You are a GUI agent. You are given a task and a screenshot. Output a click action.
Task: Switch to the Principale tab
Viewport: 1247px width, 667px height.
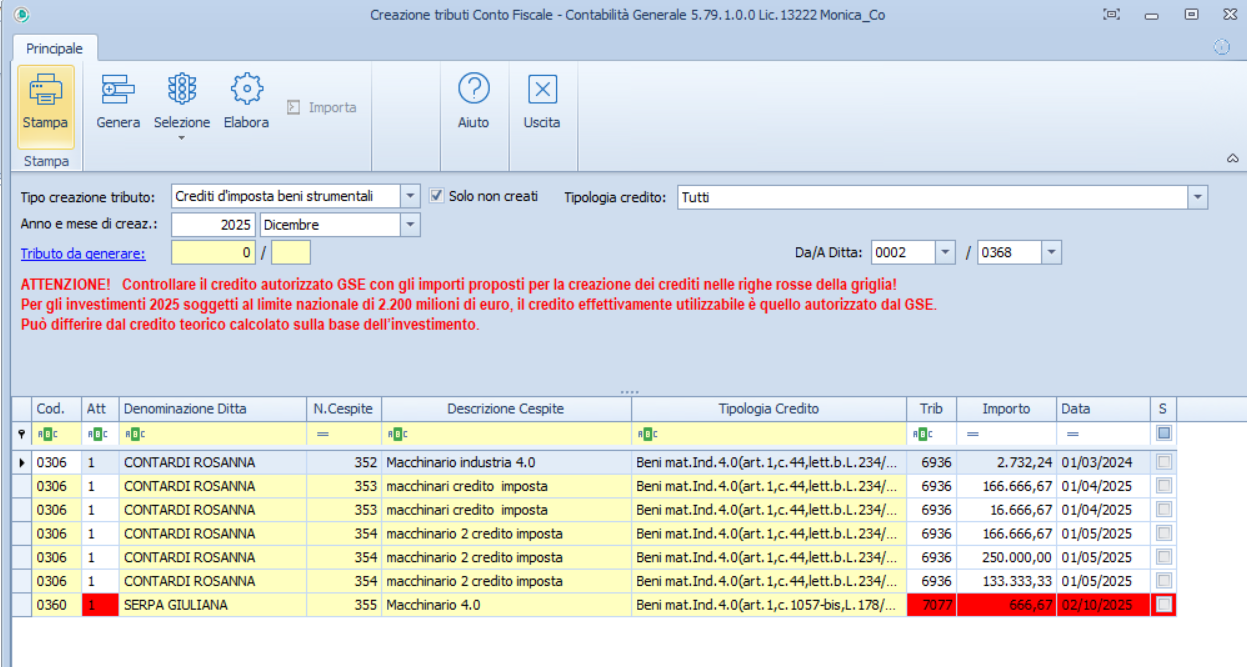point(54,48)
